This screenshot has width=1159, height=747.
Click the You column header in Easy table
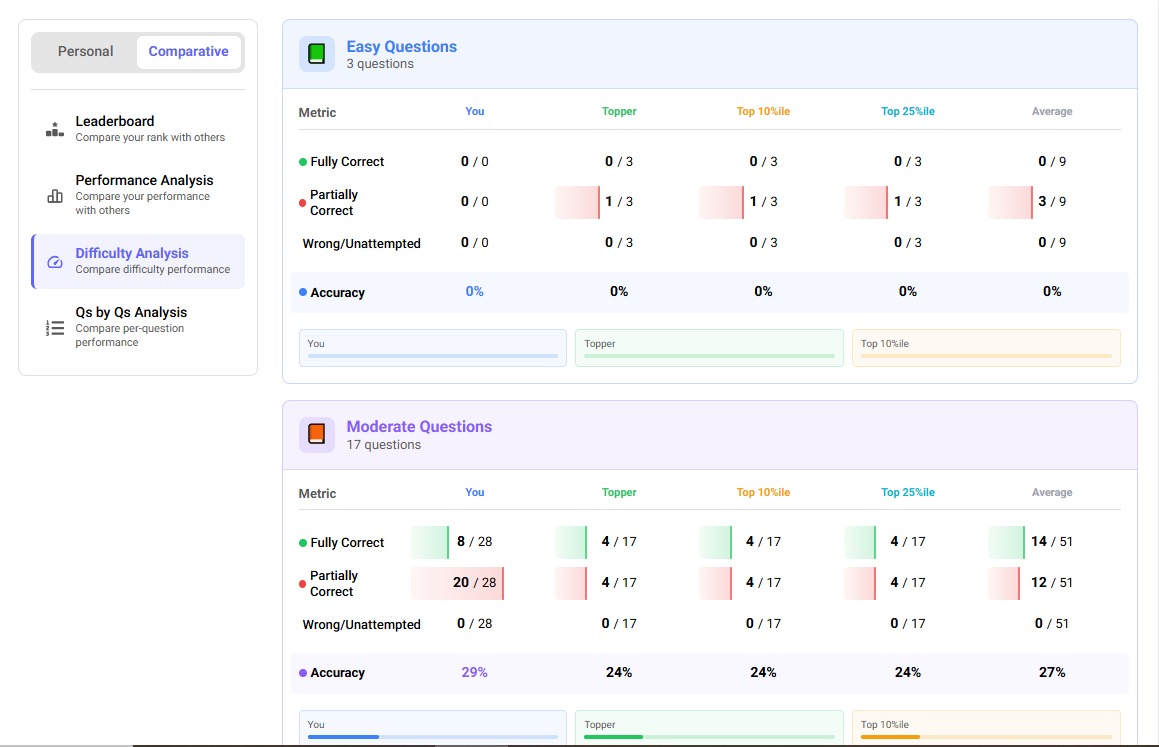475,112
